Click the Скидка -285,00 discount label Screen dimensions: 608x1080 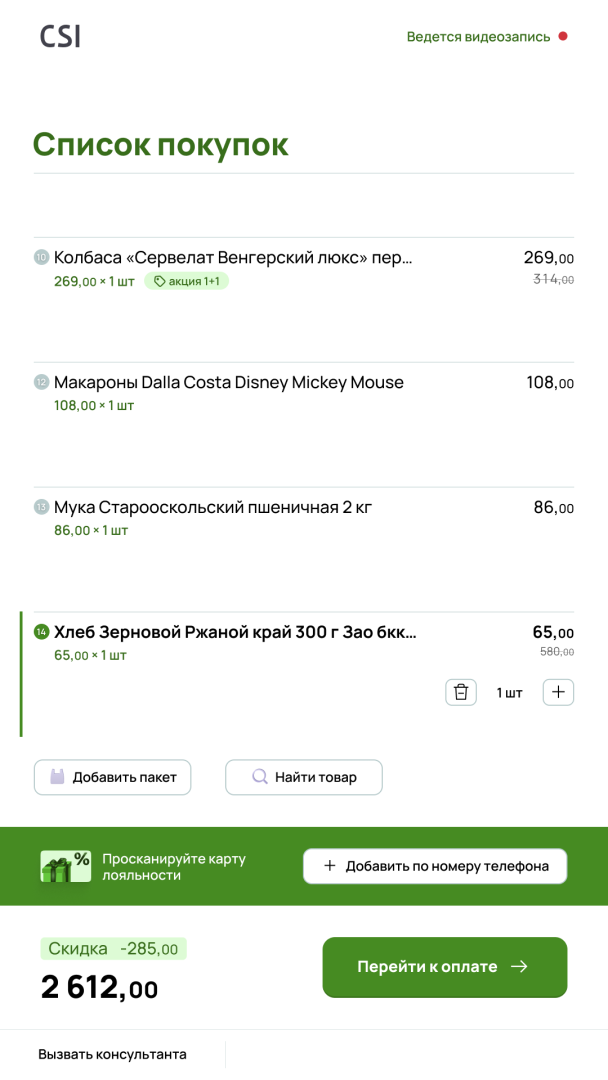113,949
